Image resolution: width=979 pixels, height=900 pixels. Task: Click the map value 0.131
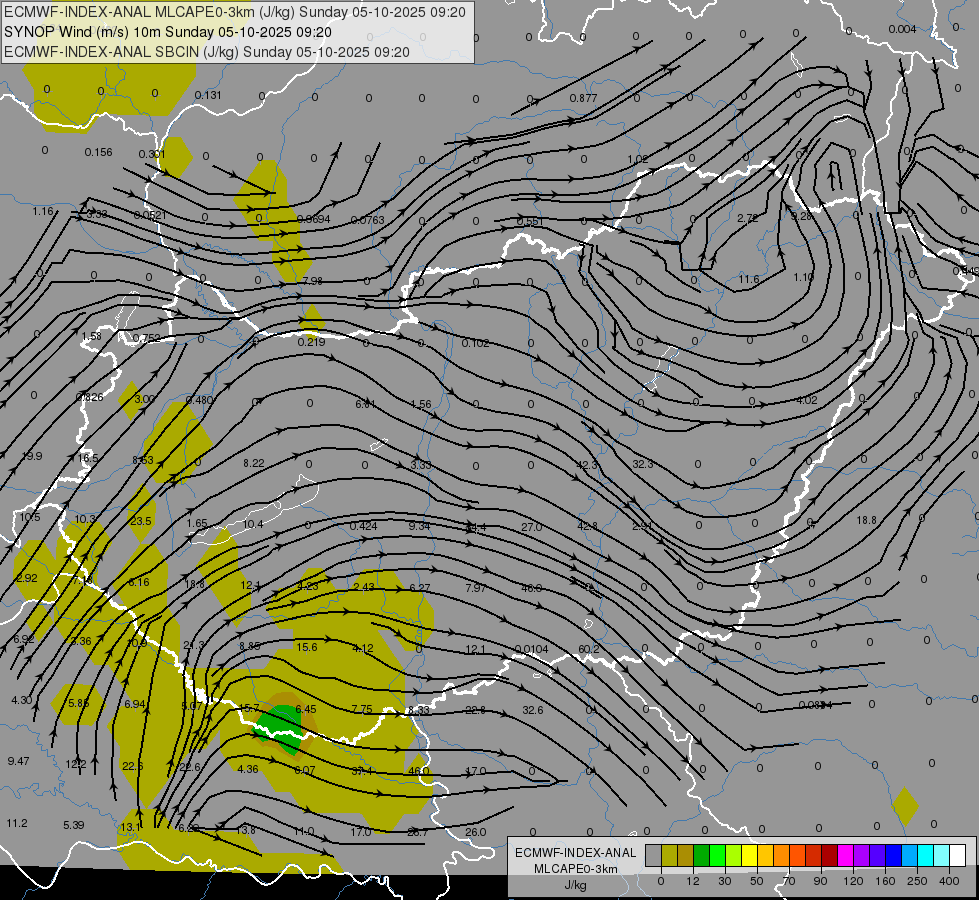[208, 95]
